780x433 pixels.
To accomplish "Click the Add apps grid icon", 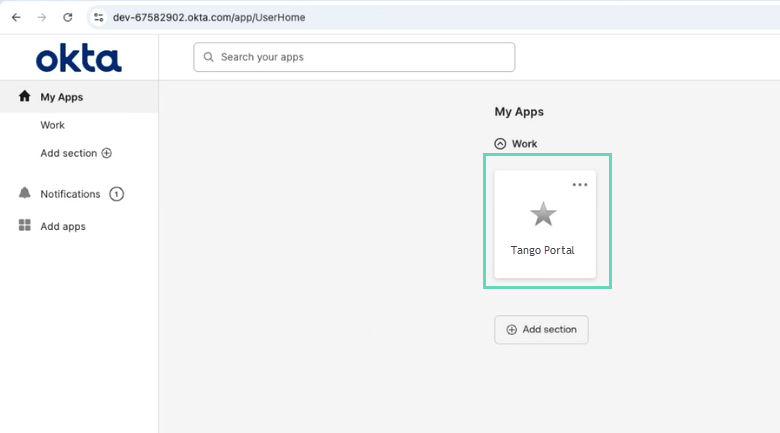I will pyautogui.click(x=25, y=226).
